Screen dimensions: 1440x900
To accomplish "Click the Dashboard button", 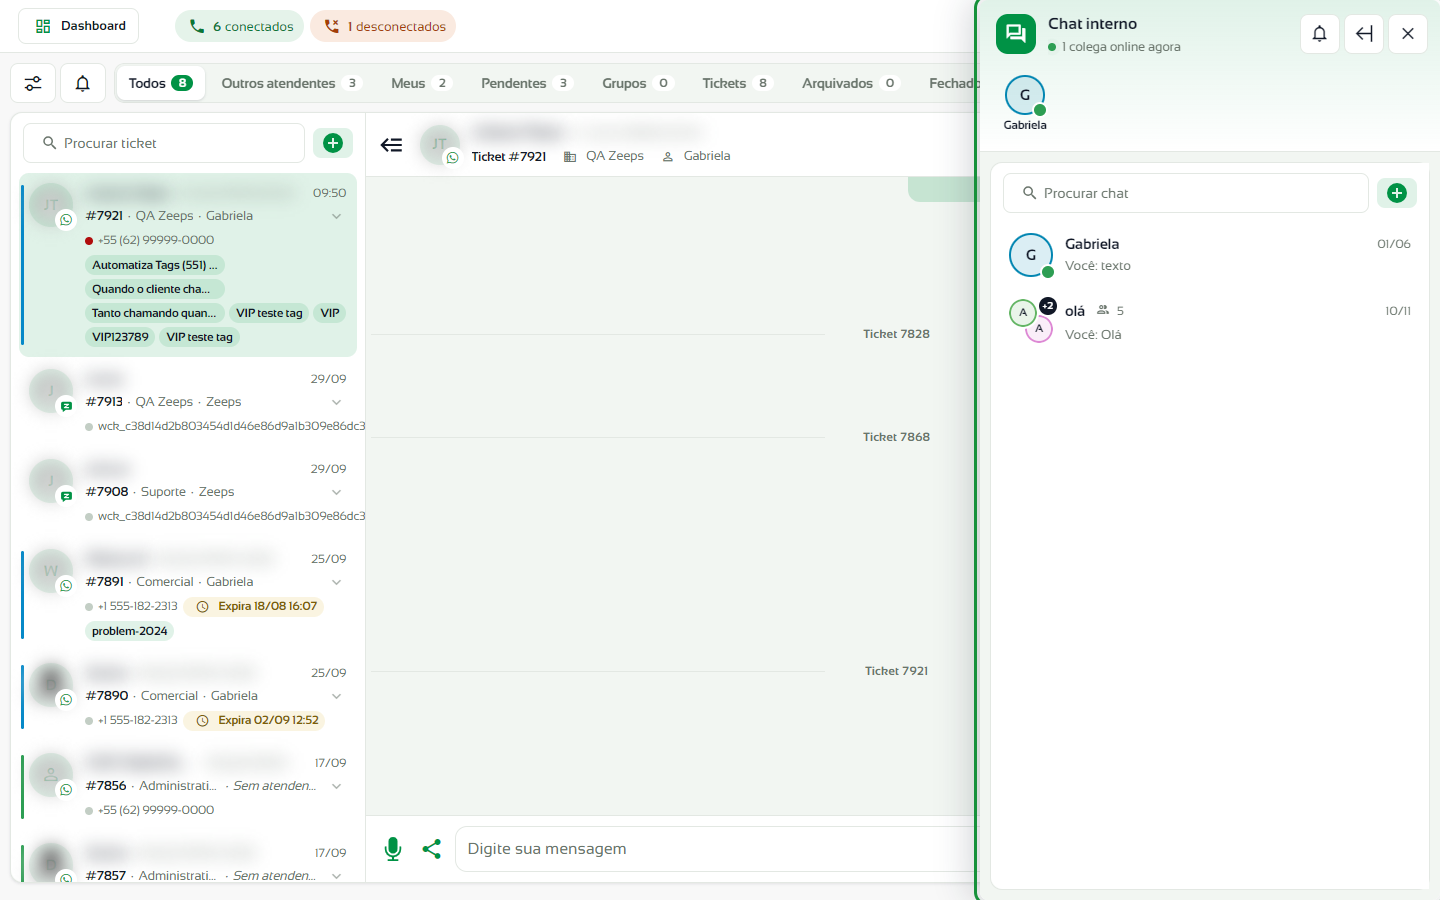I will 79,26.
